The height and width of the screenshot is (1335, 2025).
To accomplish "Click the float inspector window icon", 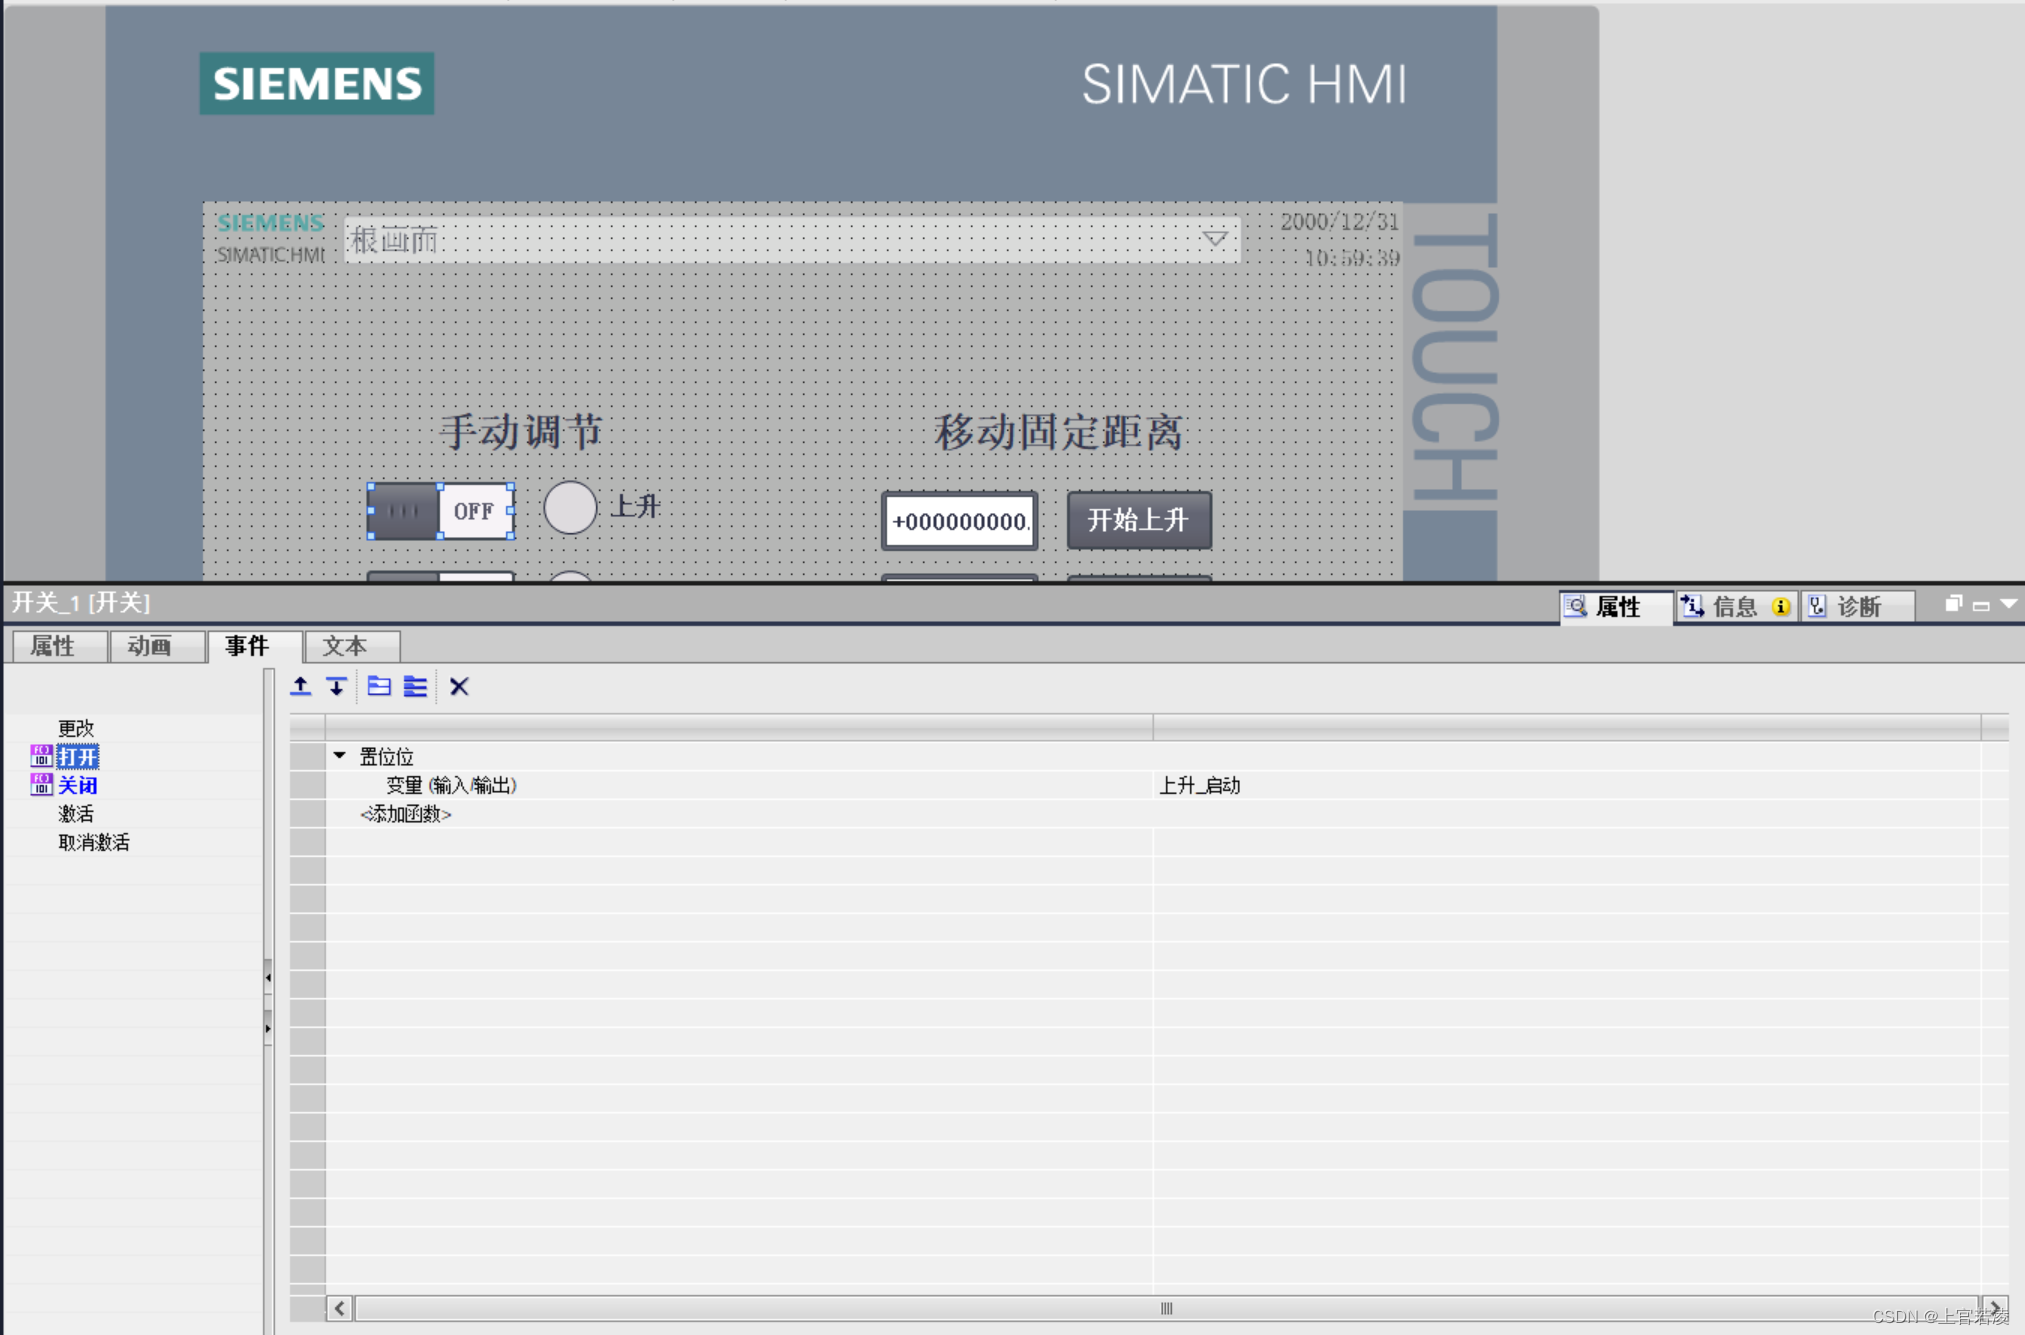I will (x=1952, y=604).
